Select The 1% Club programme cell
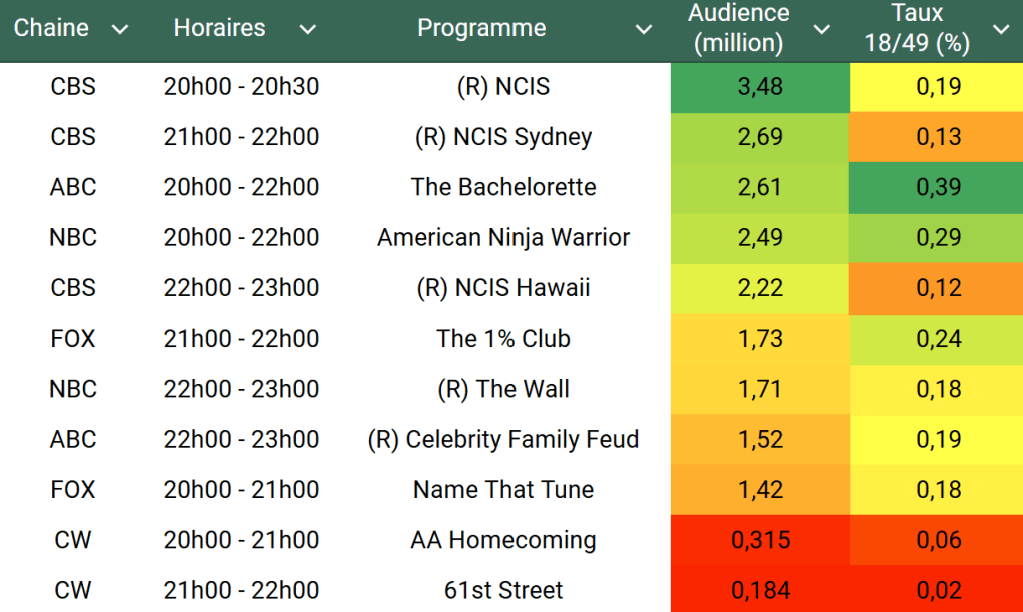This screenshot has width=1023, height=612. tap(503, 338)
